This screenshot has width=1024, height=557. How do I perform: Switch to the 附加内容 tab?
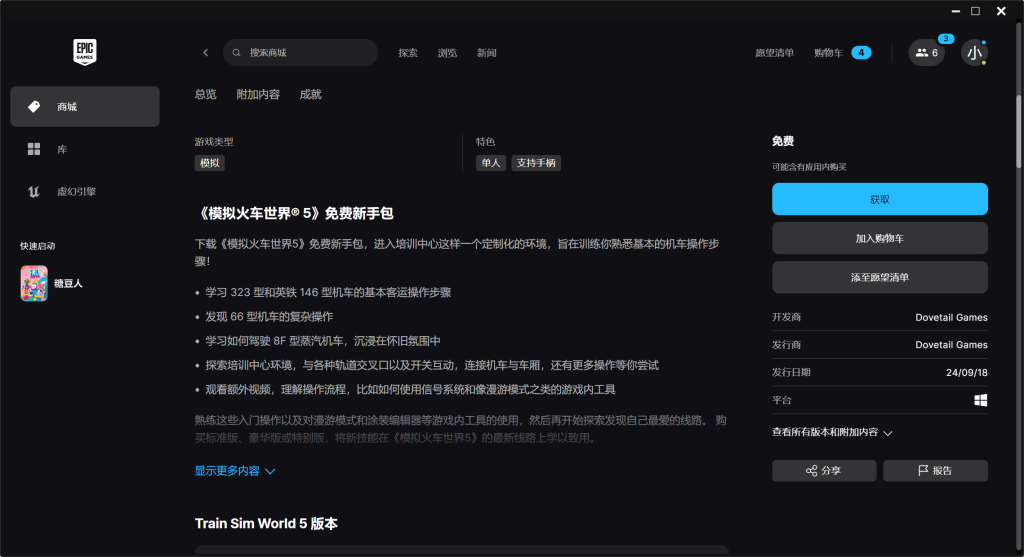[x=258, y=95]
